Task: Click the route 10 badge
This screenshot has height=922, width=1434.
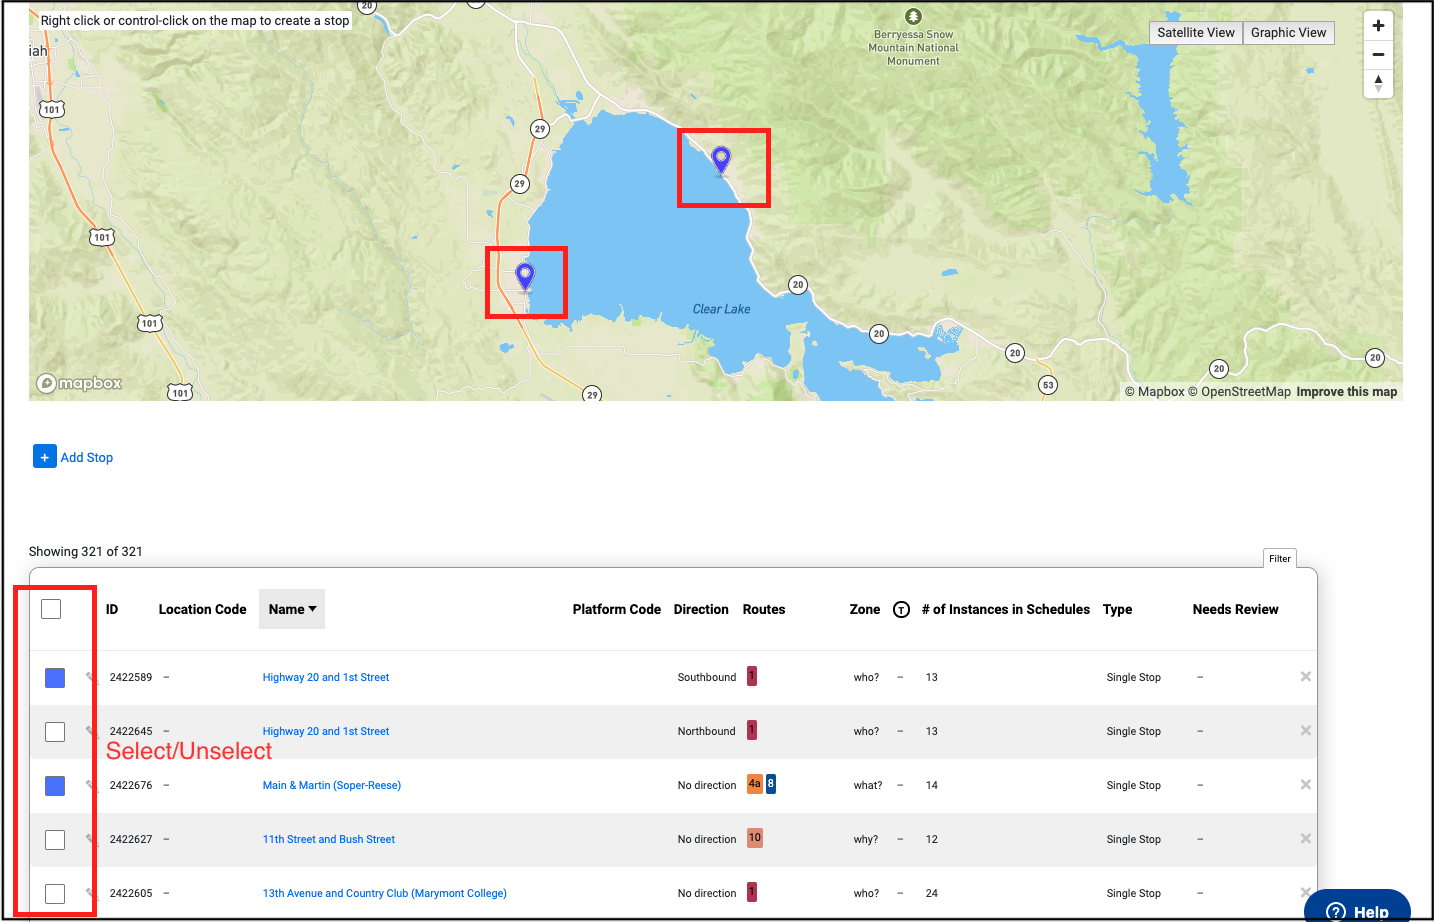Action: [755, 838]
